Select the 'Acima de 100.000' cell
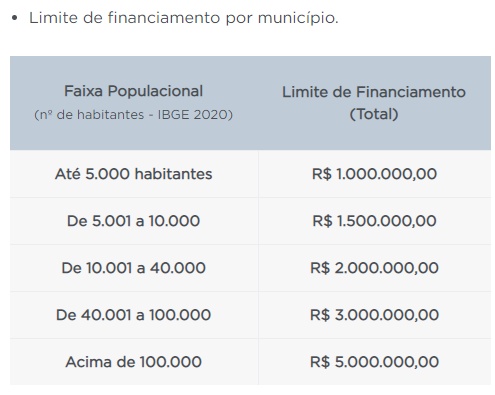 pos(134,362)
